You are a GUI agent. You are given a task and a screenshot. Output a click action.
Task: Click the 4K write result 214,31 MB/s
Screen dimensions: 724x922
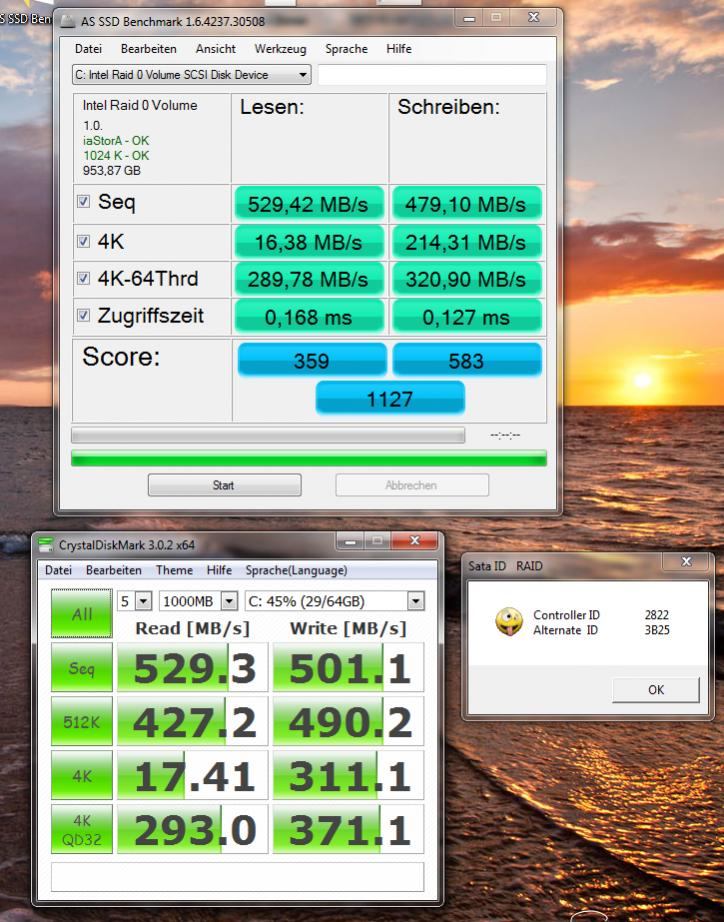point(466,242)
